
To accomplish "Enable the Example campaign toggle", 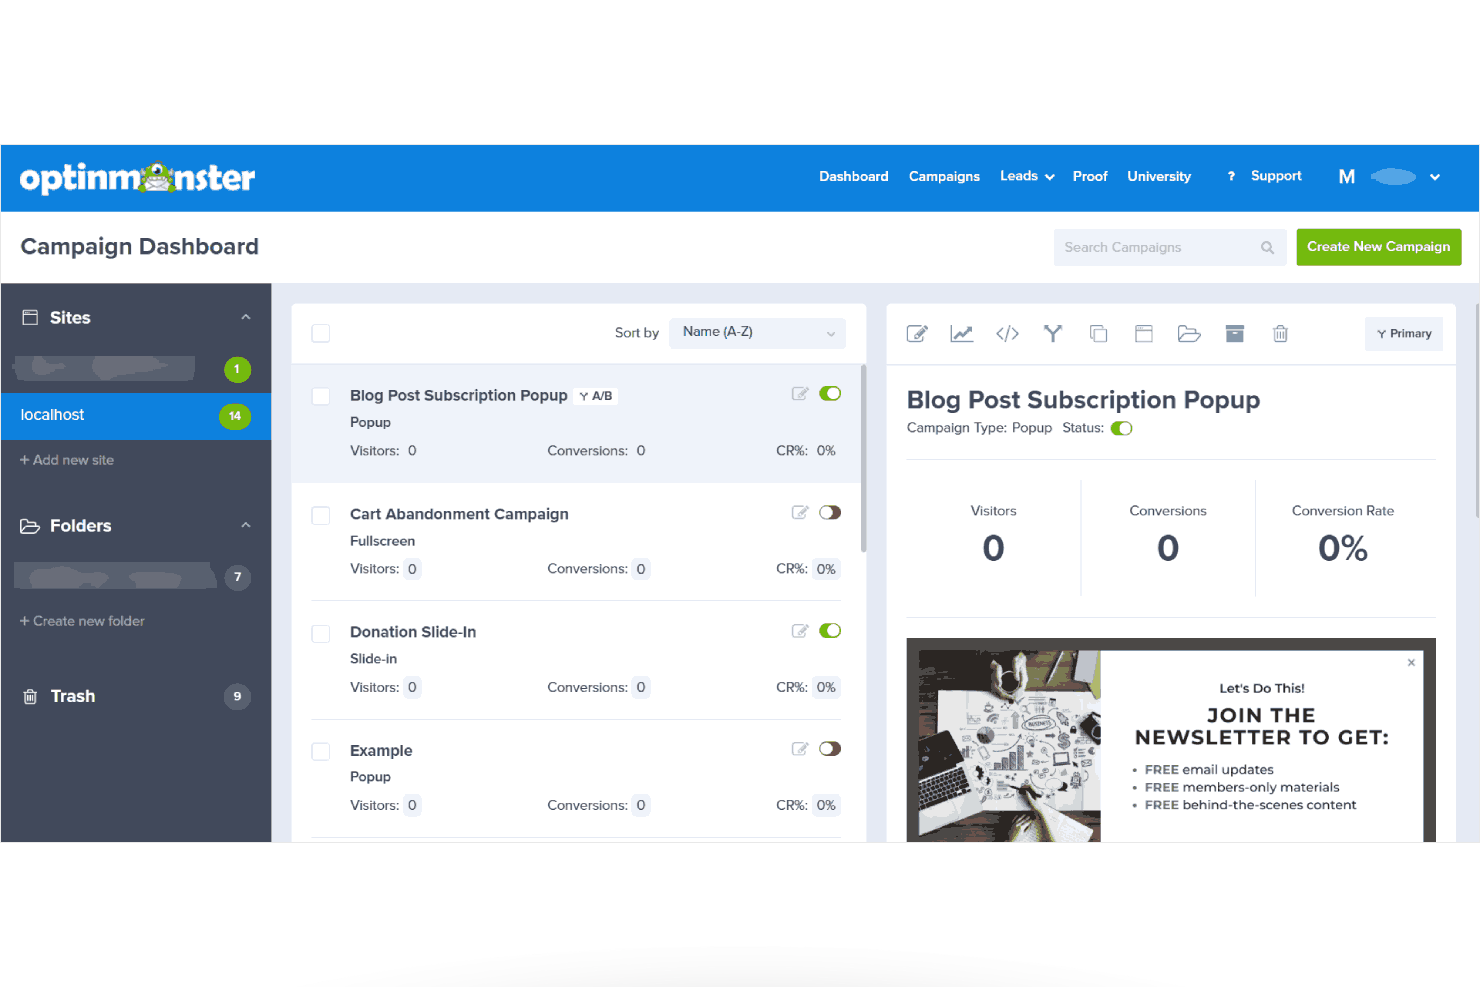I will [x=830, y=749].
